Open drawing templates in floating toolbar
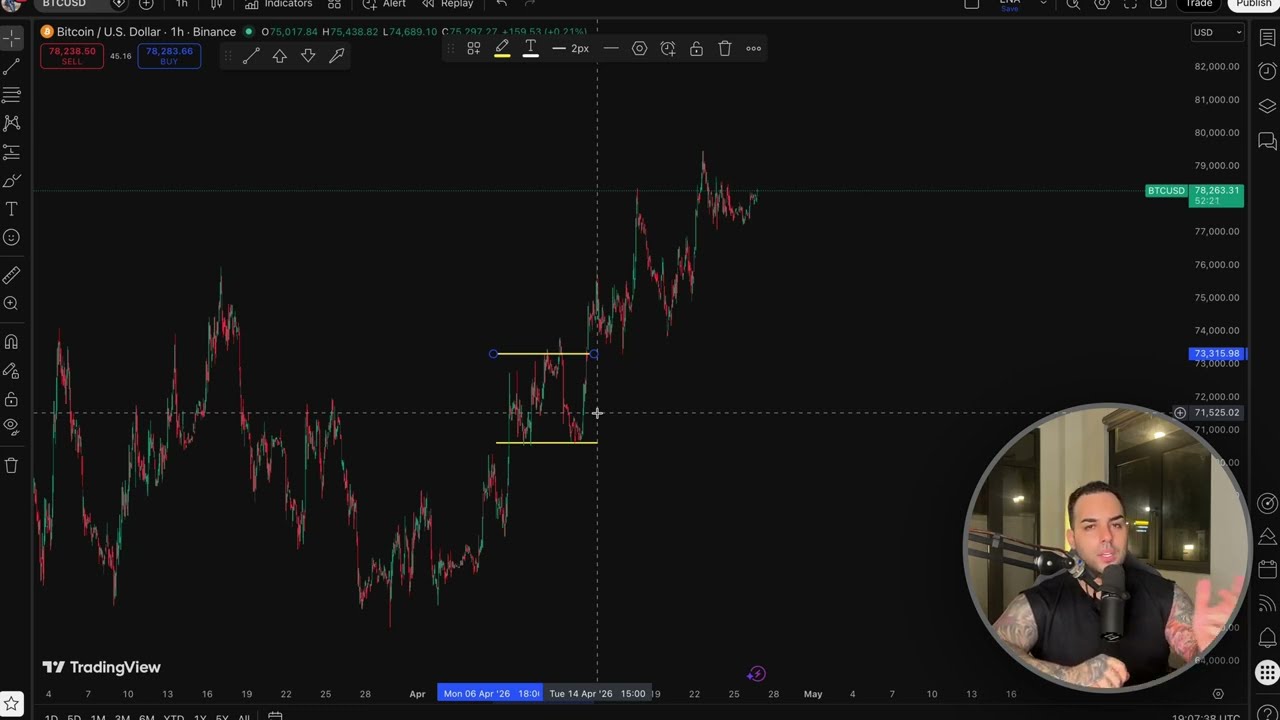Image resolution: width=1280 pixels, height=720 pixels. 474,48
